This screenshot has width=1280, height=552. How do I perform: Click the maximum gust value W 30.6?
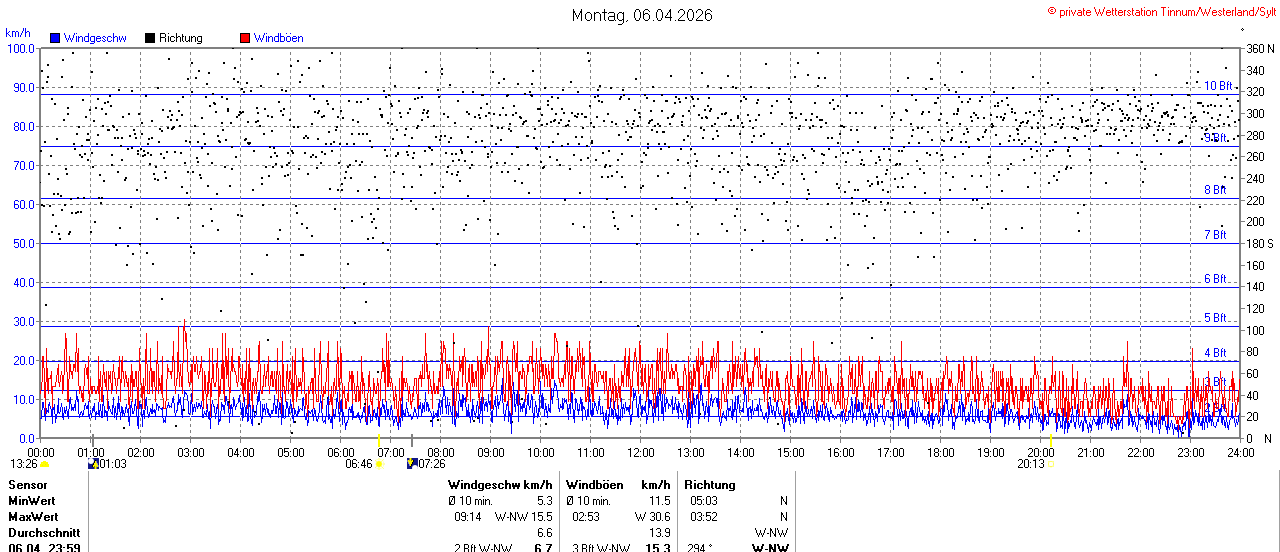pos(652,517)
